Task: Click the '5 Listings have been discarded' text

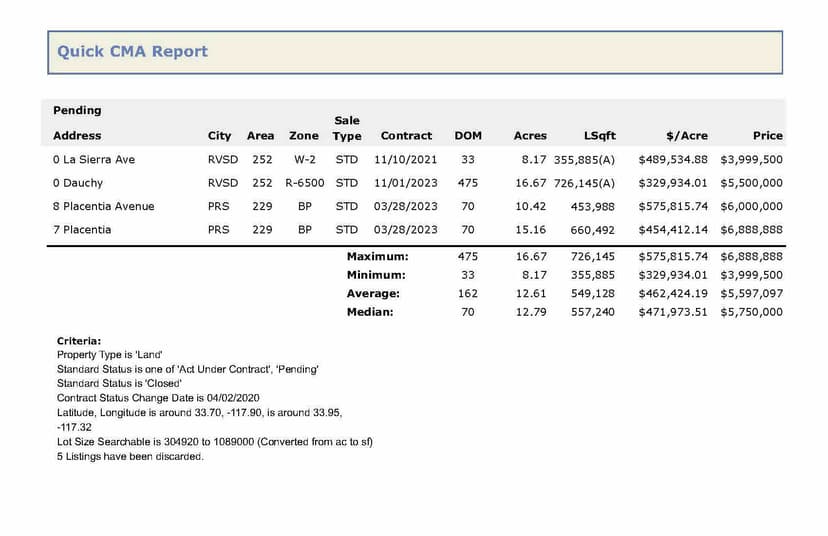Action: tap(130, 456)
